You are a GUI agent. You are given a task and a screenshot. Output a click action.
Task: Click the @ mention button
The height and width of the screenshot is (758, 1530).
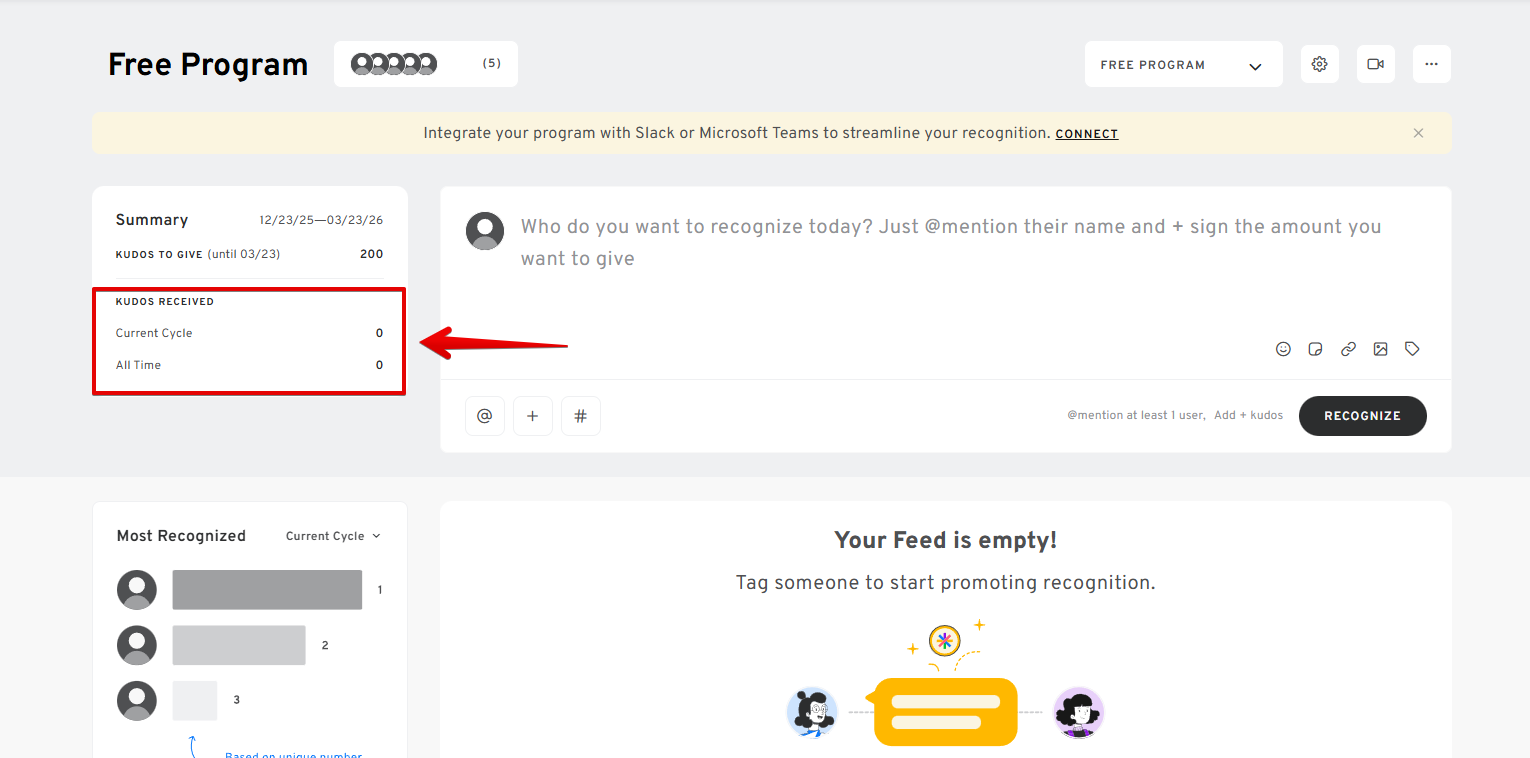pyautogui.click(x=485, y=416)
